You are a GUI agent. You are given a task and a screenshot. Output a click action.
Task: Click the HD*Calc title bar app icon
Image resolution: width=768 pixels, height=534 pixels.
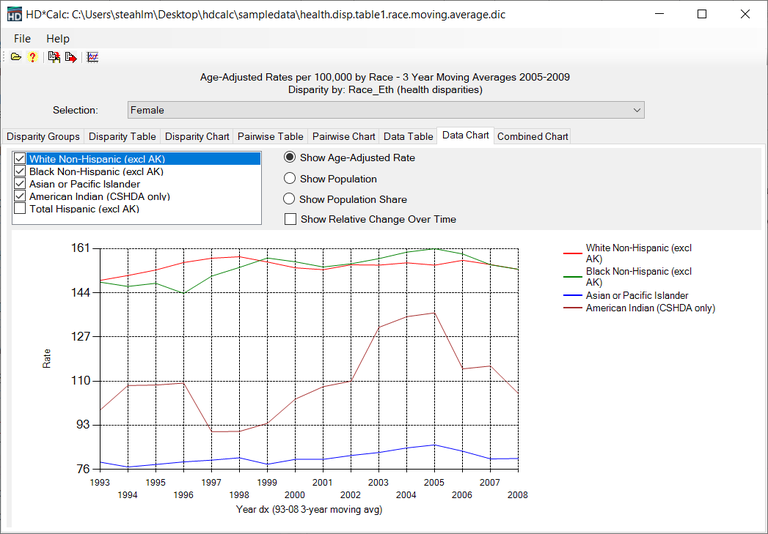14,15
